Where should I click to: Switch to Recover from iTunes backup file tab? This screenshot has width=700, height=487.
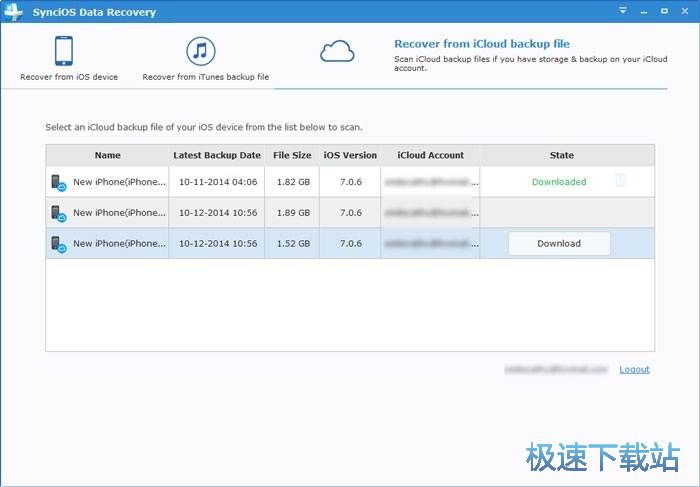205,58
